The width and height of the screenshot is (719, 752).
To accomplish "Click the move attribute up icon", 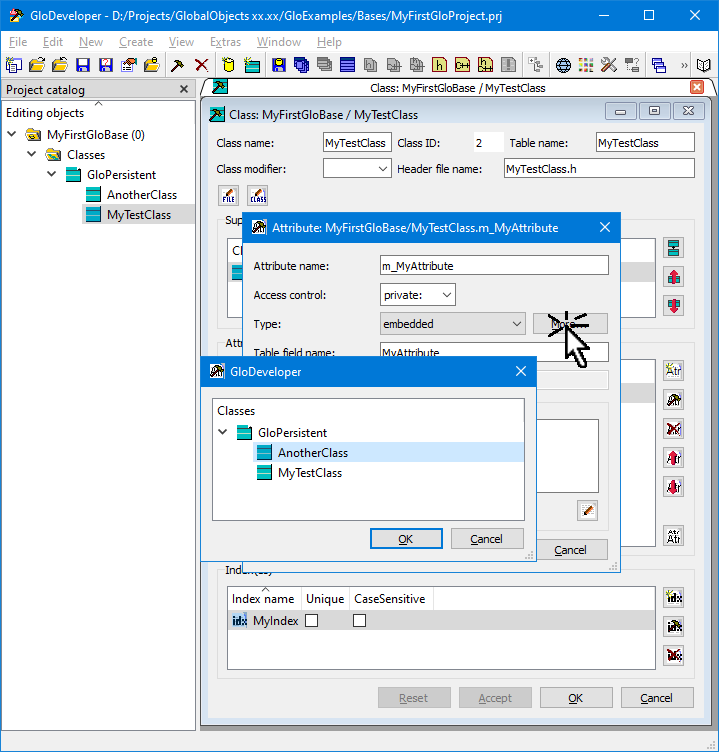I will click(x=673, y=458).
